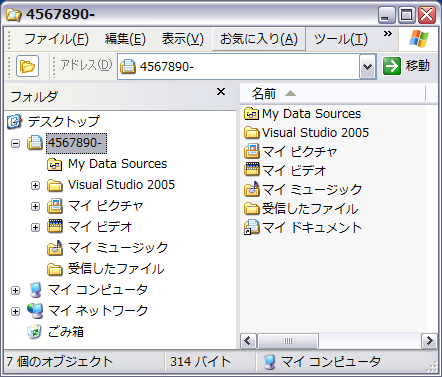Sort by the 名前 column header
This screenshot has width=442, height=377.
pos(333,94)
